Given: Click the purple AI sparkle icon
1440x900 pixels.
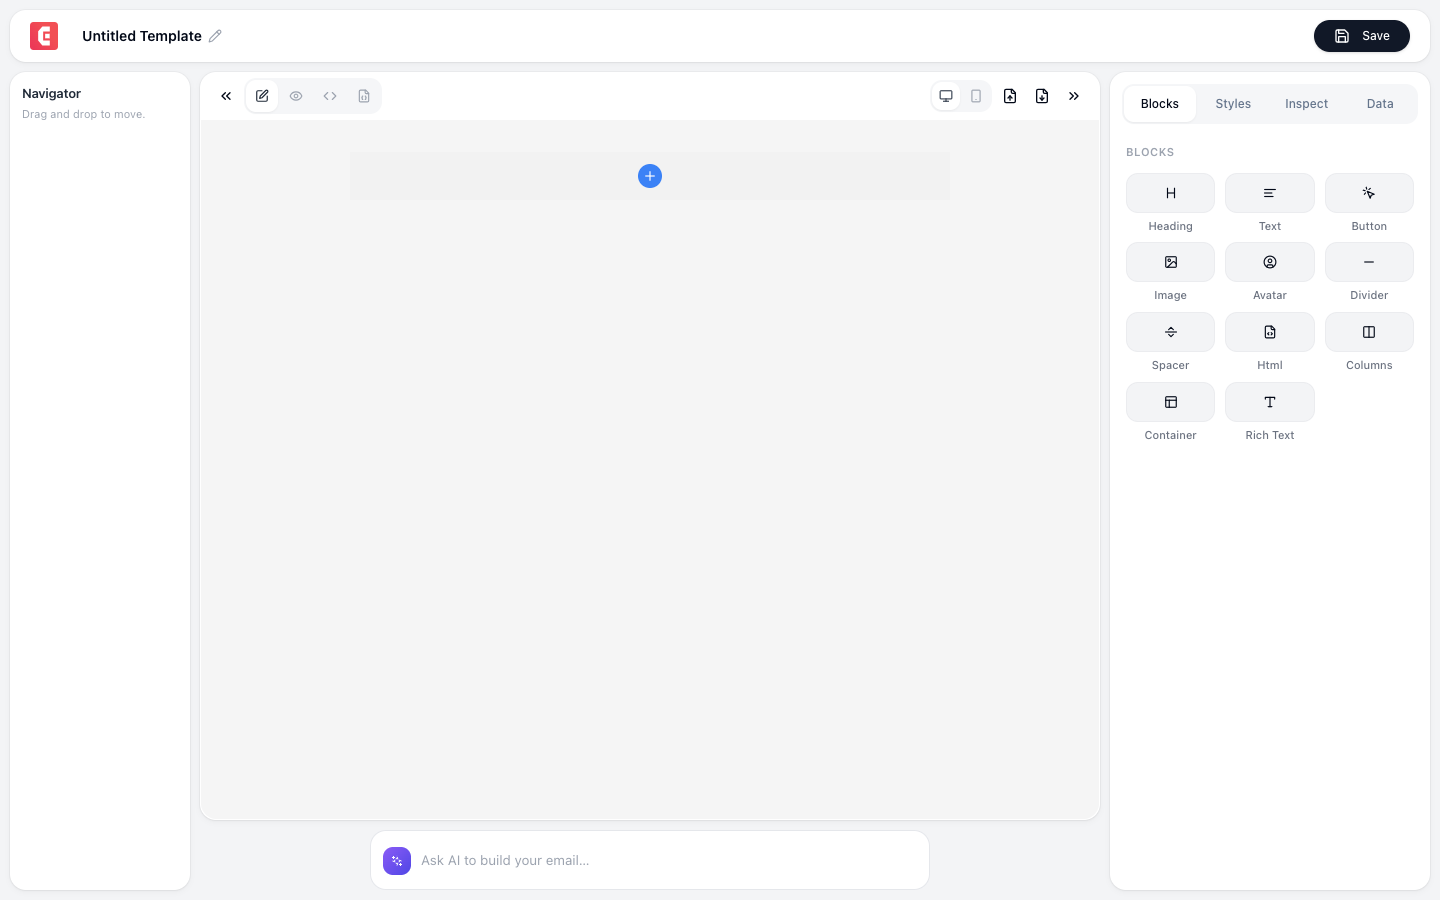Looking at the screenshot, I should [x=397, y=860].
